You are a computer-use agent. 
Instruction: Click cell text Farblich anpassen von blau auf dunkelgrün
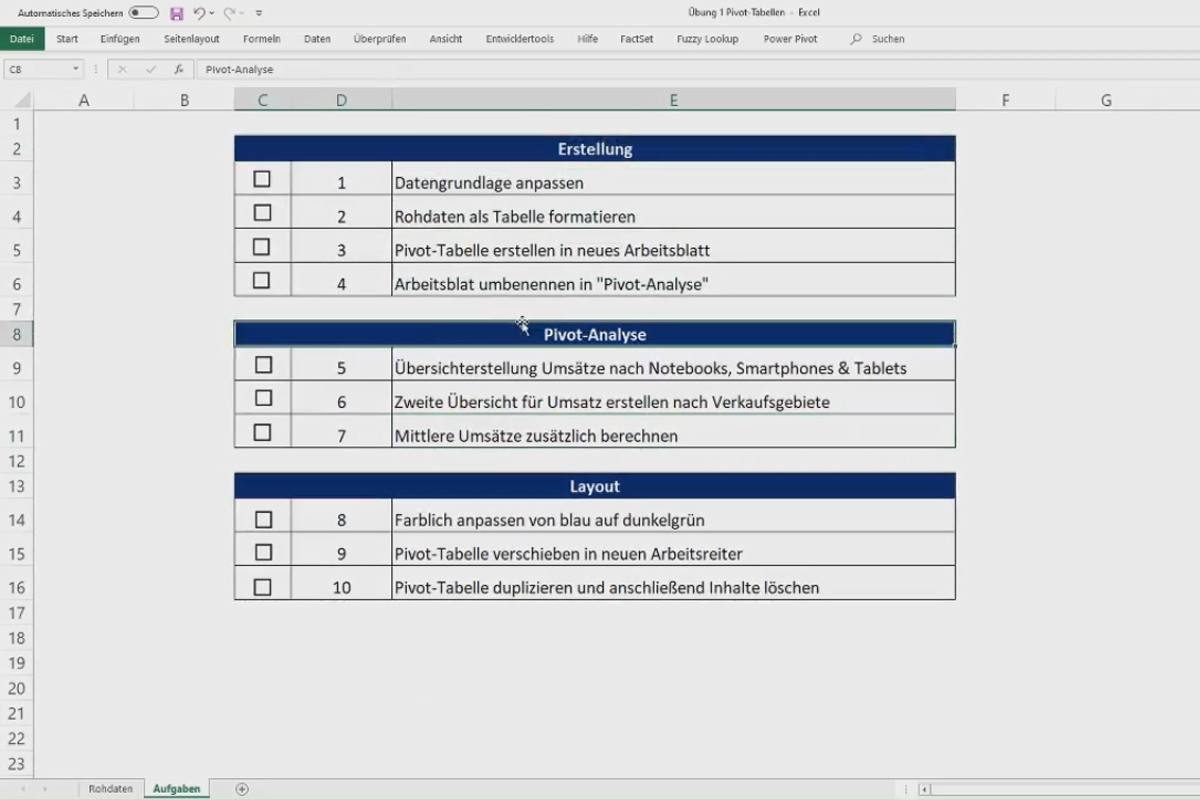[550, 520]
